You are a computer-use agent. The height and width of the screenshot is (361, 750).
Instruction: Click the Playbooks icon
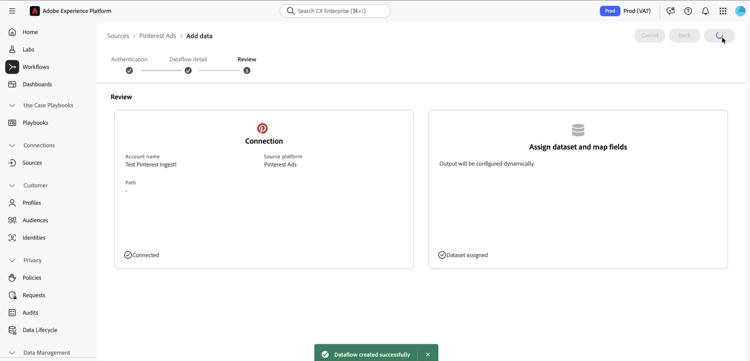pyautogui.click(x=12, y=122)
